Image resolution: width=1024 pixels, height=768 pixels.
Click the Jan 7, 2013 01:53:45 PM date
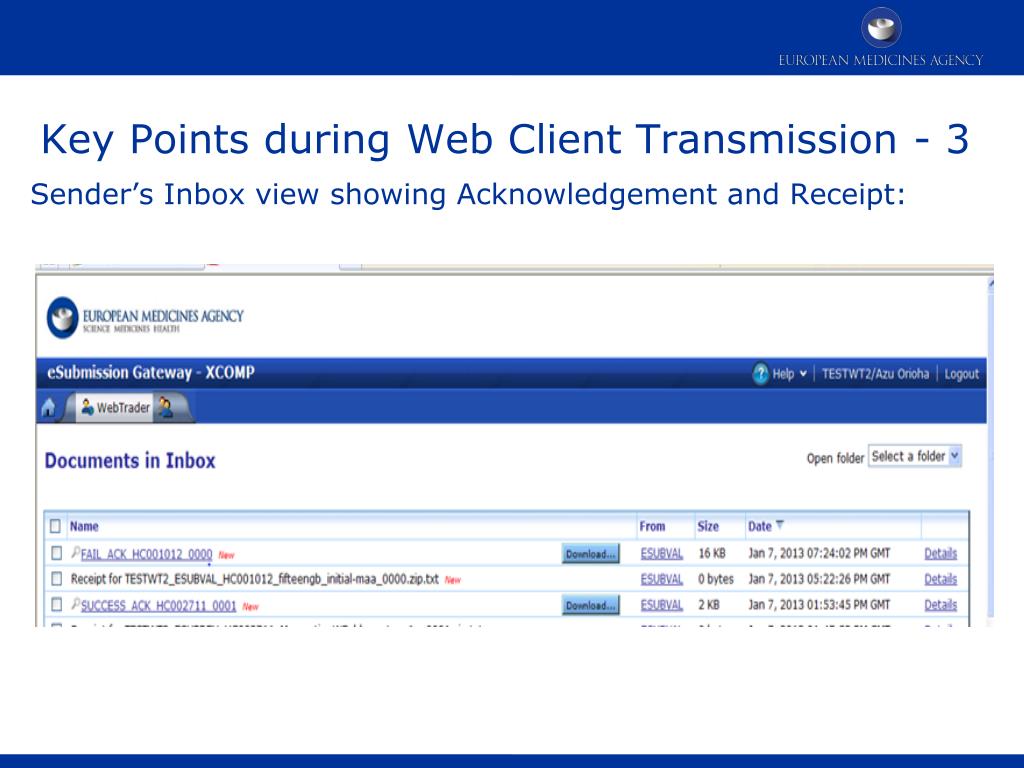point(819,605)
